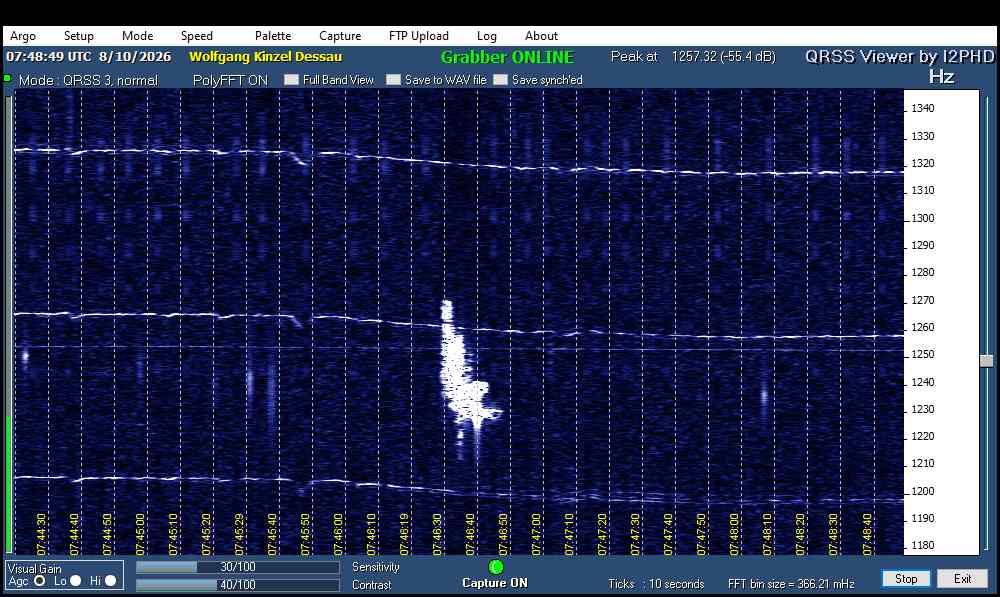Image resolution: width=1000 pixels, height=597 pixels.
Task: Open the Log menu
Action: coord(487,36)
